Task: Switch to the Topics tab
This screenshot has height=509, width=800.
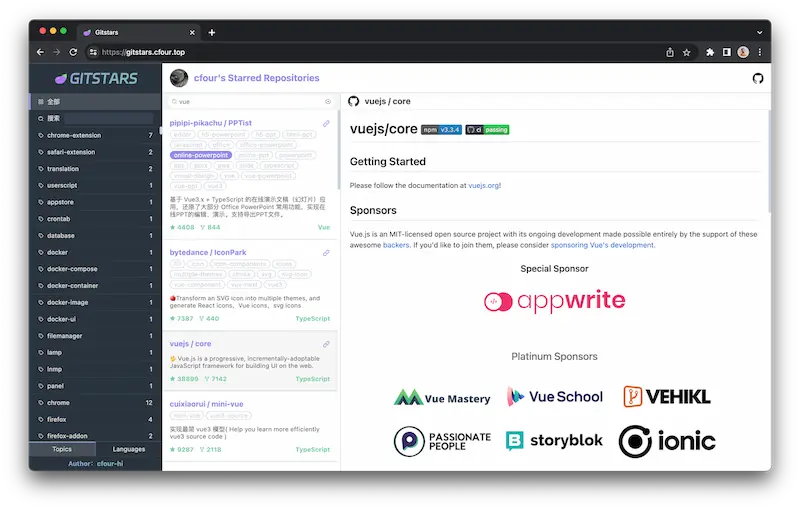Action: tap(62, 449)
